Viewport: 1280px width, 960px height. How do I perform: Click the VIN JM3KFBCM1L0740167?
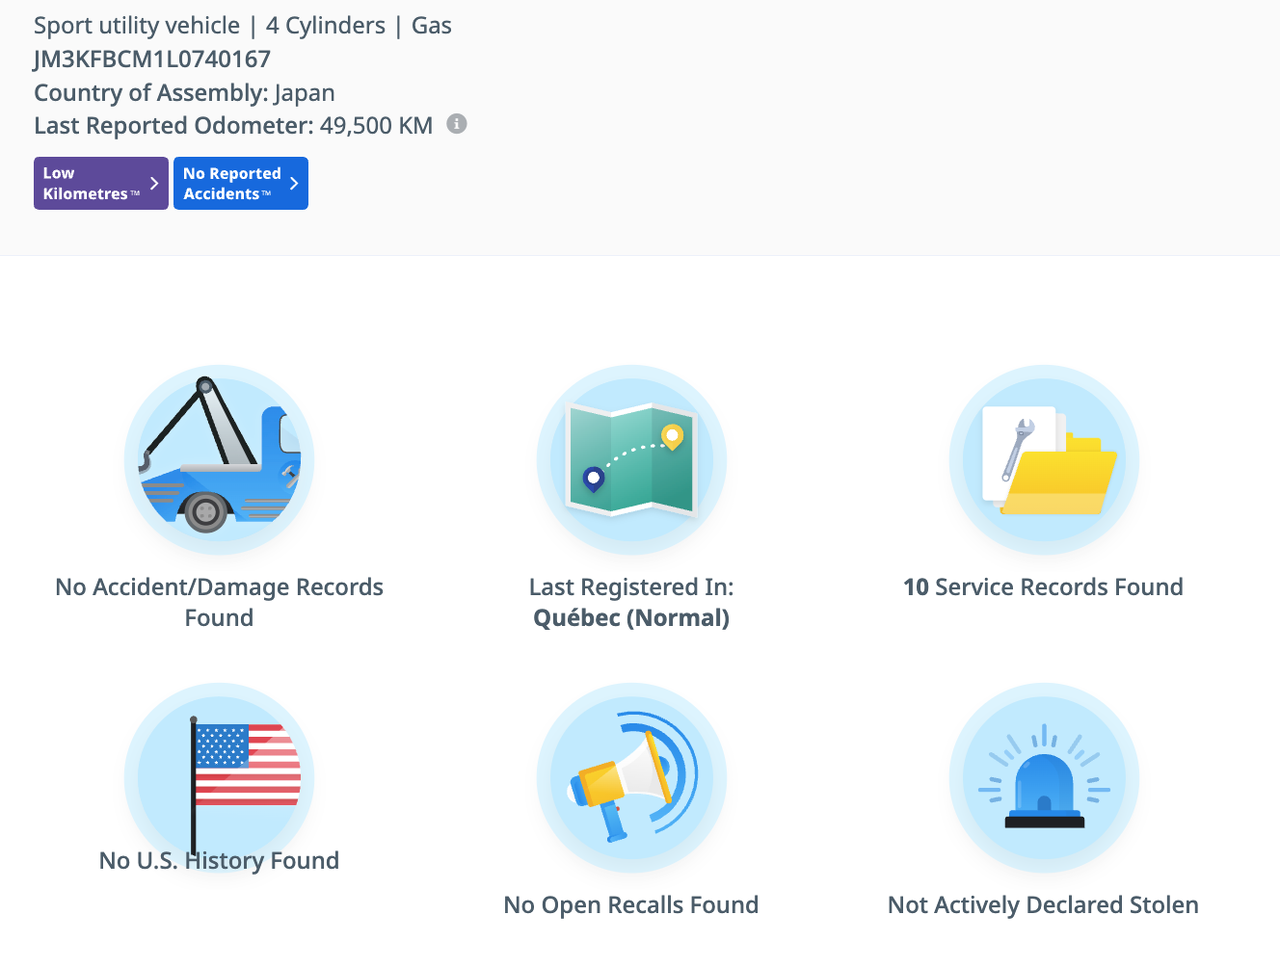pyautogui.click(x=152, y=59)
